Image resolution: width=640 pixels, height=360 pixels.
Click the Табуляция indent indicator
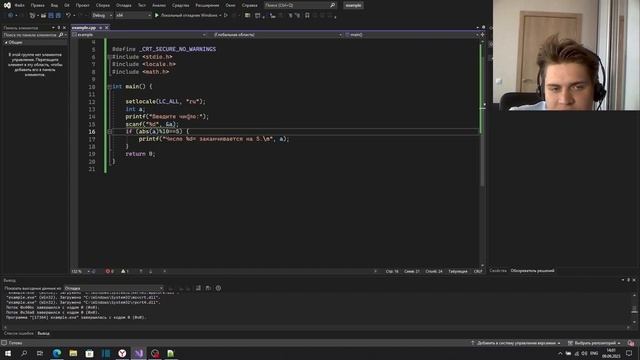458,271
